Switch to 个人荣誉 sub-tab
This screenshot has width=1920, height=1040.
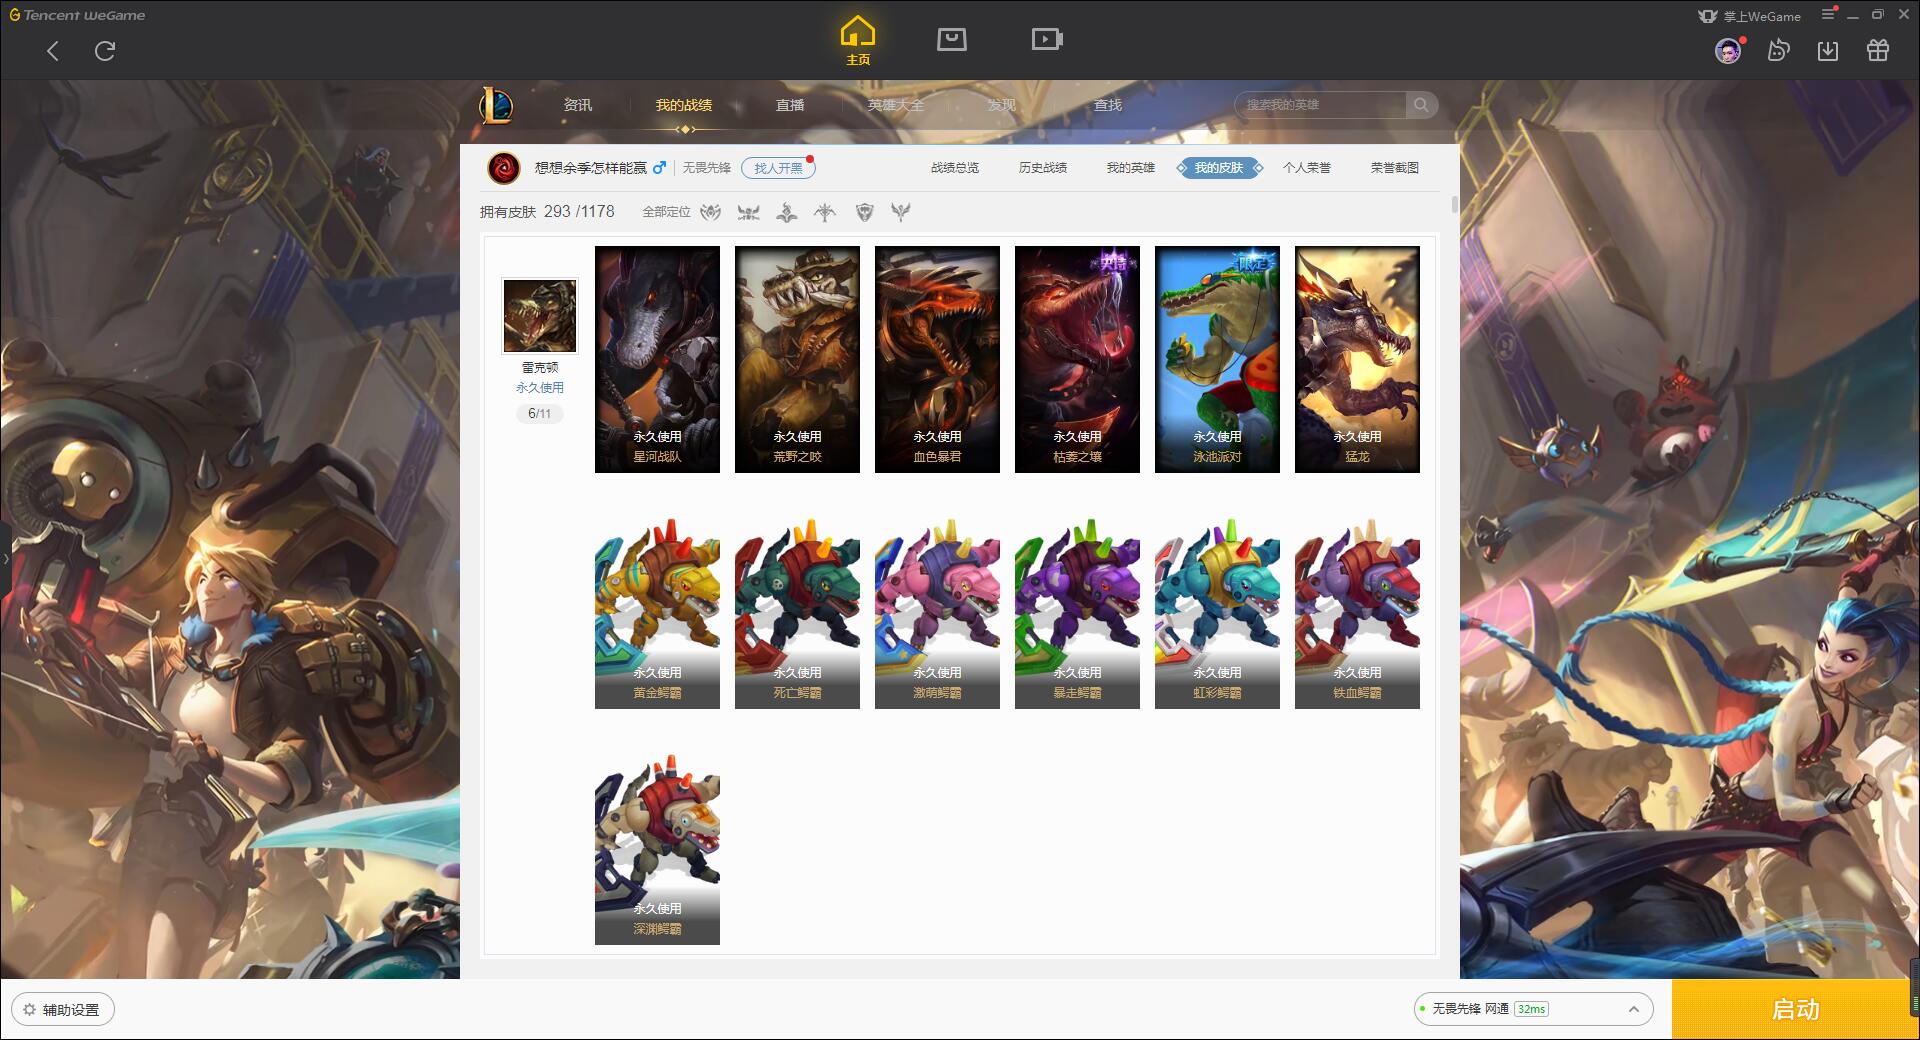coord(1307,168)
